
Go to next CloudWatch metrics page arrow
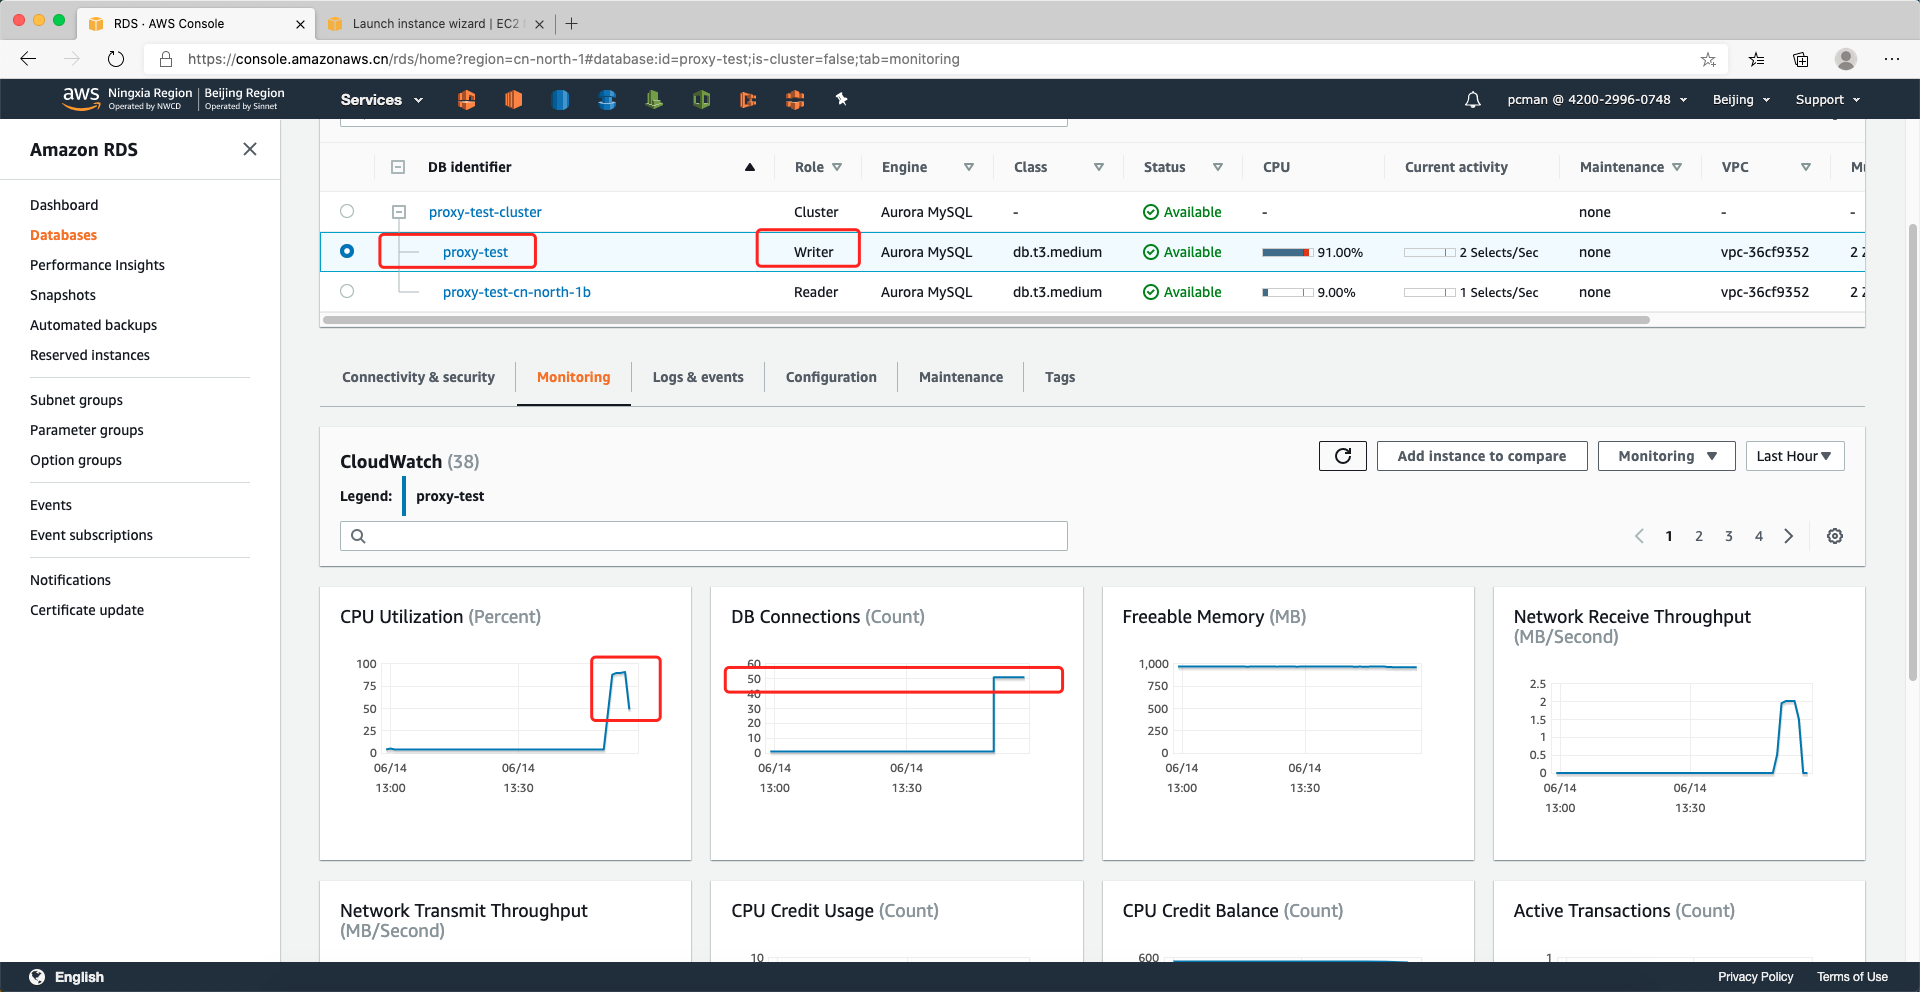pos(1788,536)
